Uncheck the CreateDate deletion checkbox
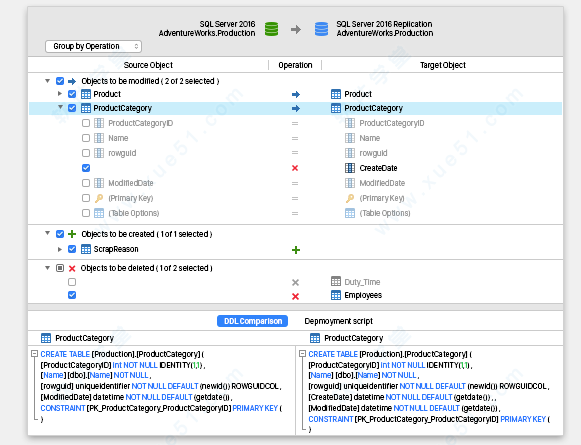 [86, 168]
